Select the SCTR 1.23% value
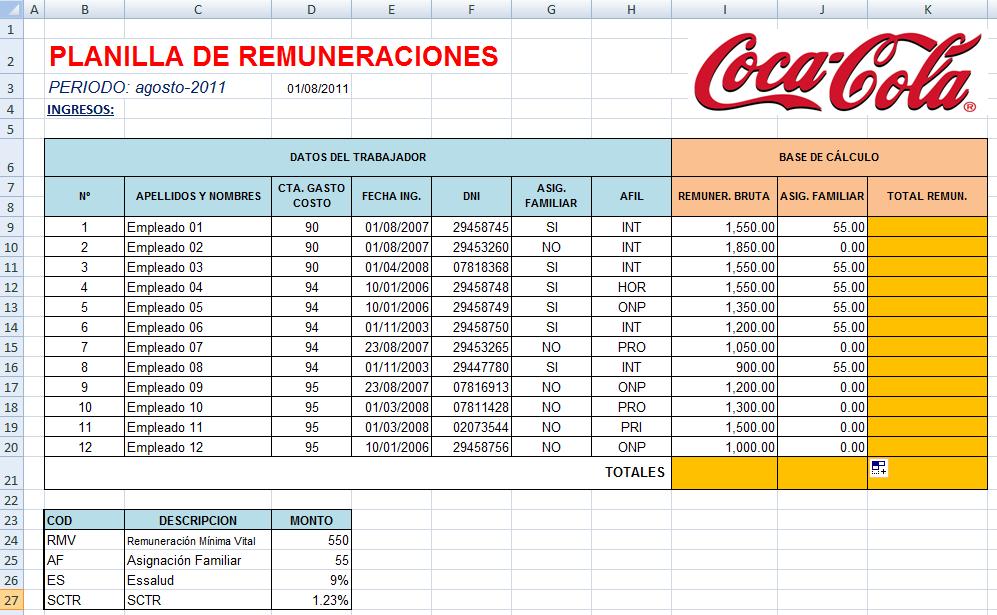The width and height of the screenshot is (997, 615). [x=312, y=600]
